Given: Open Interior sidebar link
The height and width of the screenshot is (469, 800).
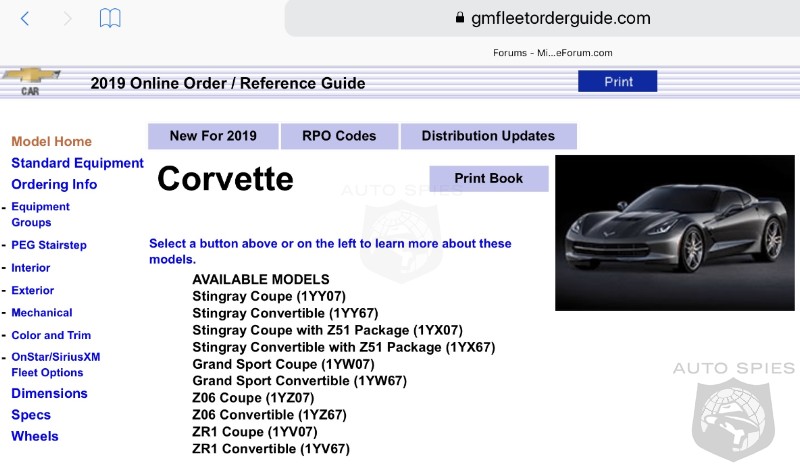Looking at the screenshot, I should tap(31, 268).
